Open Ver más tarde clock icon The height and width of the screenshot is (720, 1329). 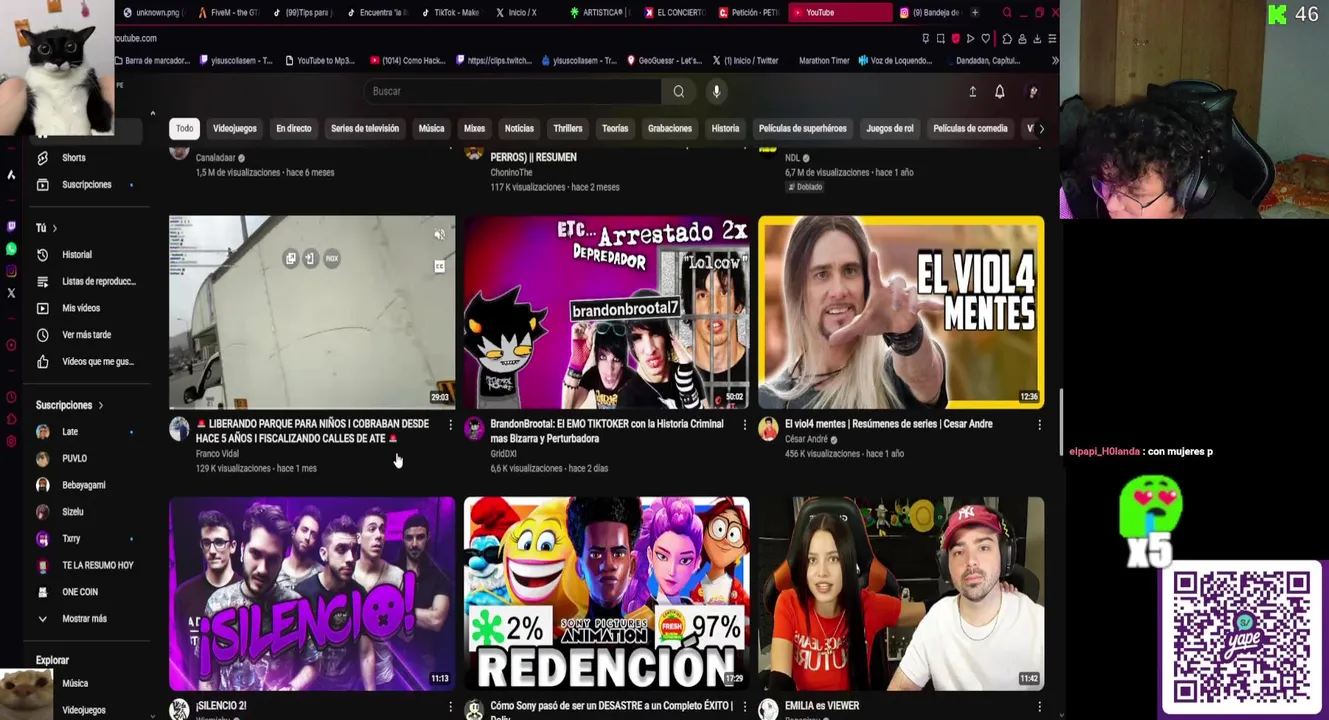(x=42, y=335)
